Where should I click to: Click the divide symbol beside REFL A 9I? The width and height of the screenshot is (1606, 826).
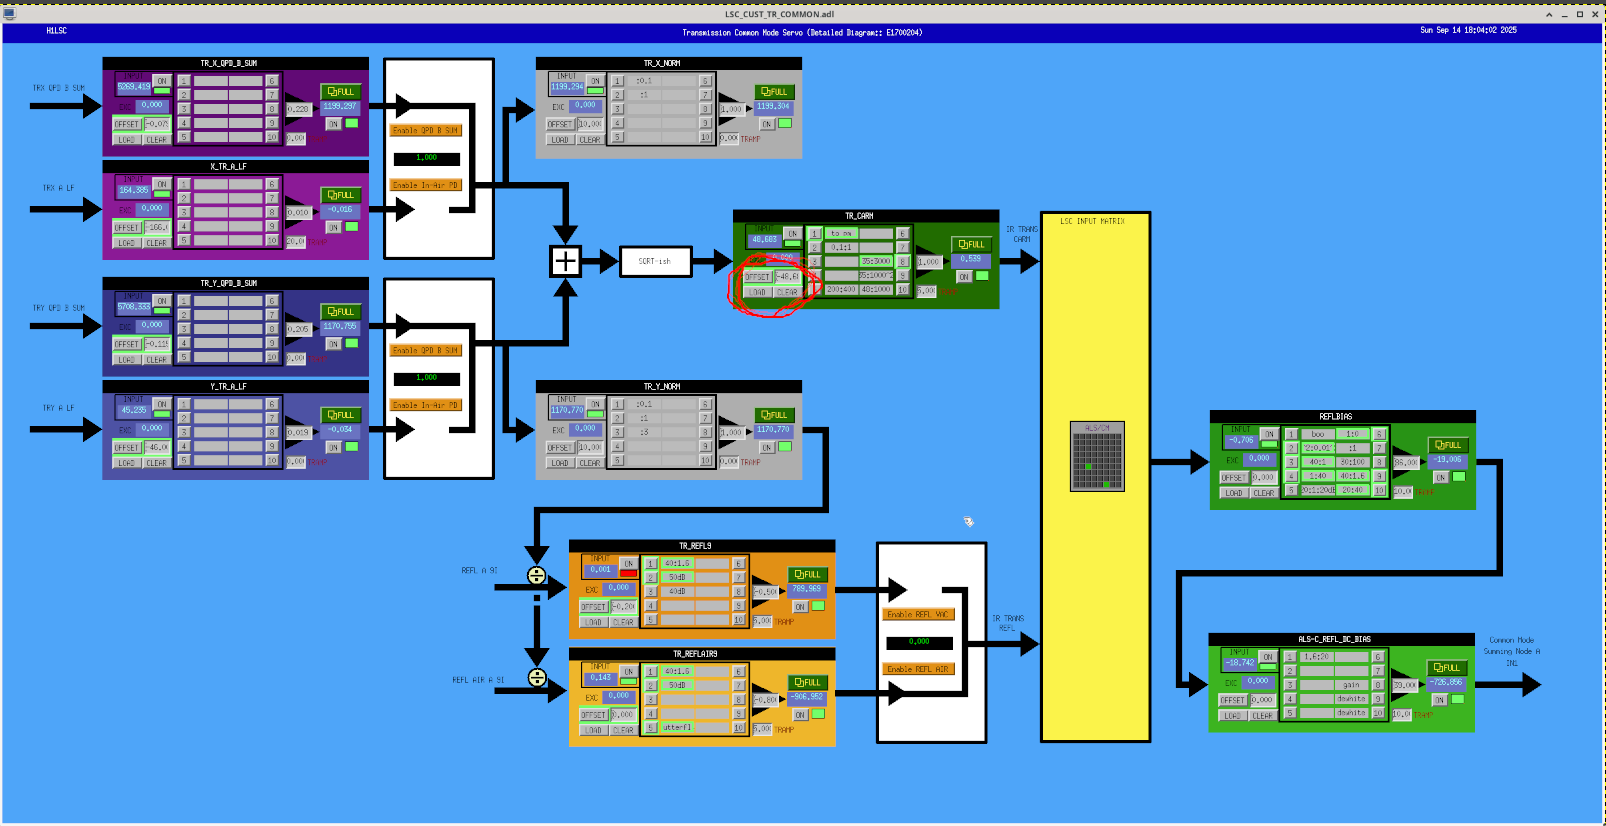tap(537, 576)
